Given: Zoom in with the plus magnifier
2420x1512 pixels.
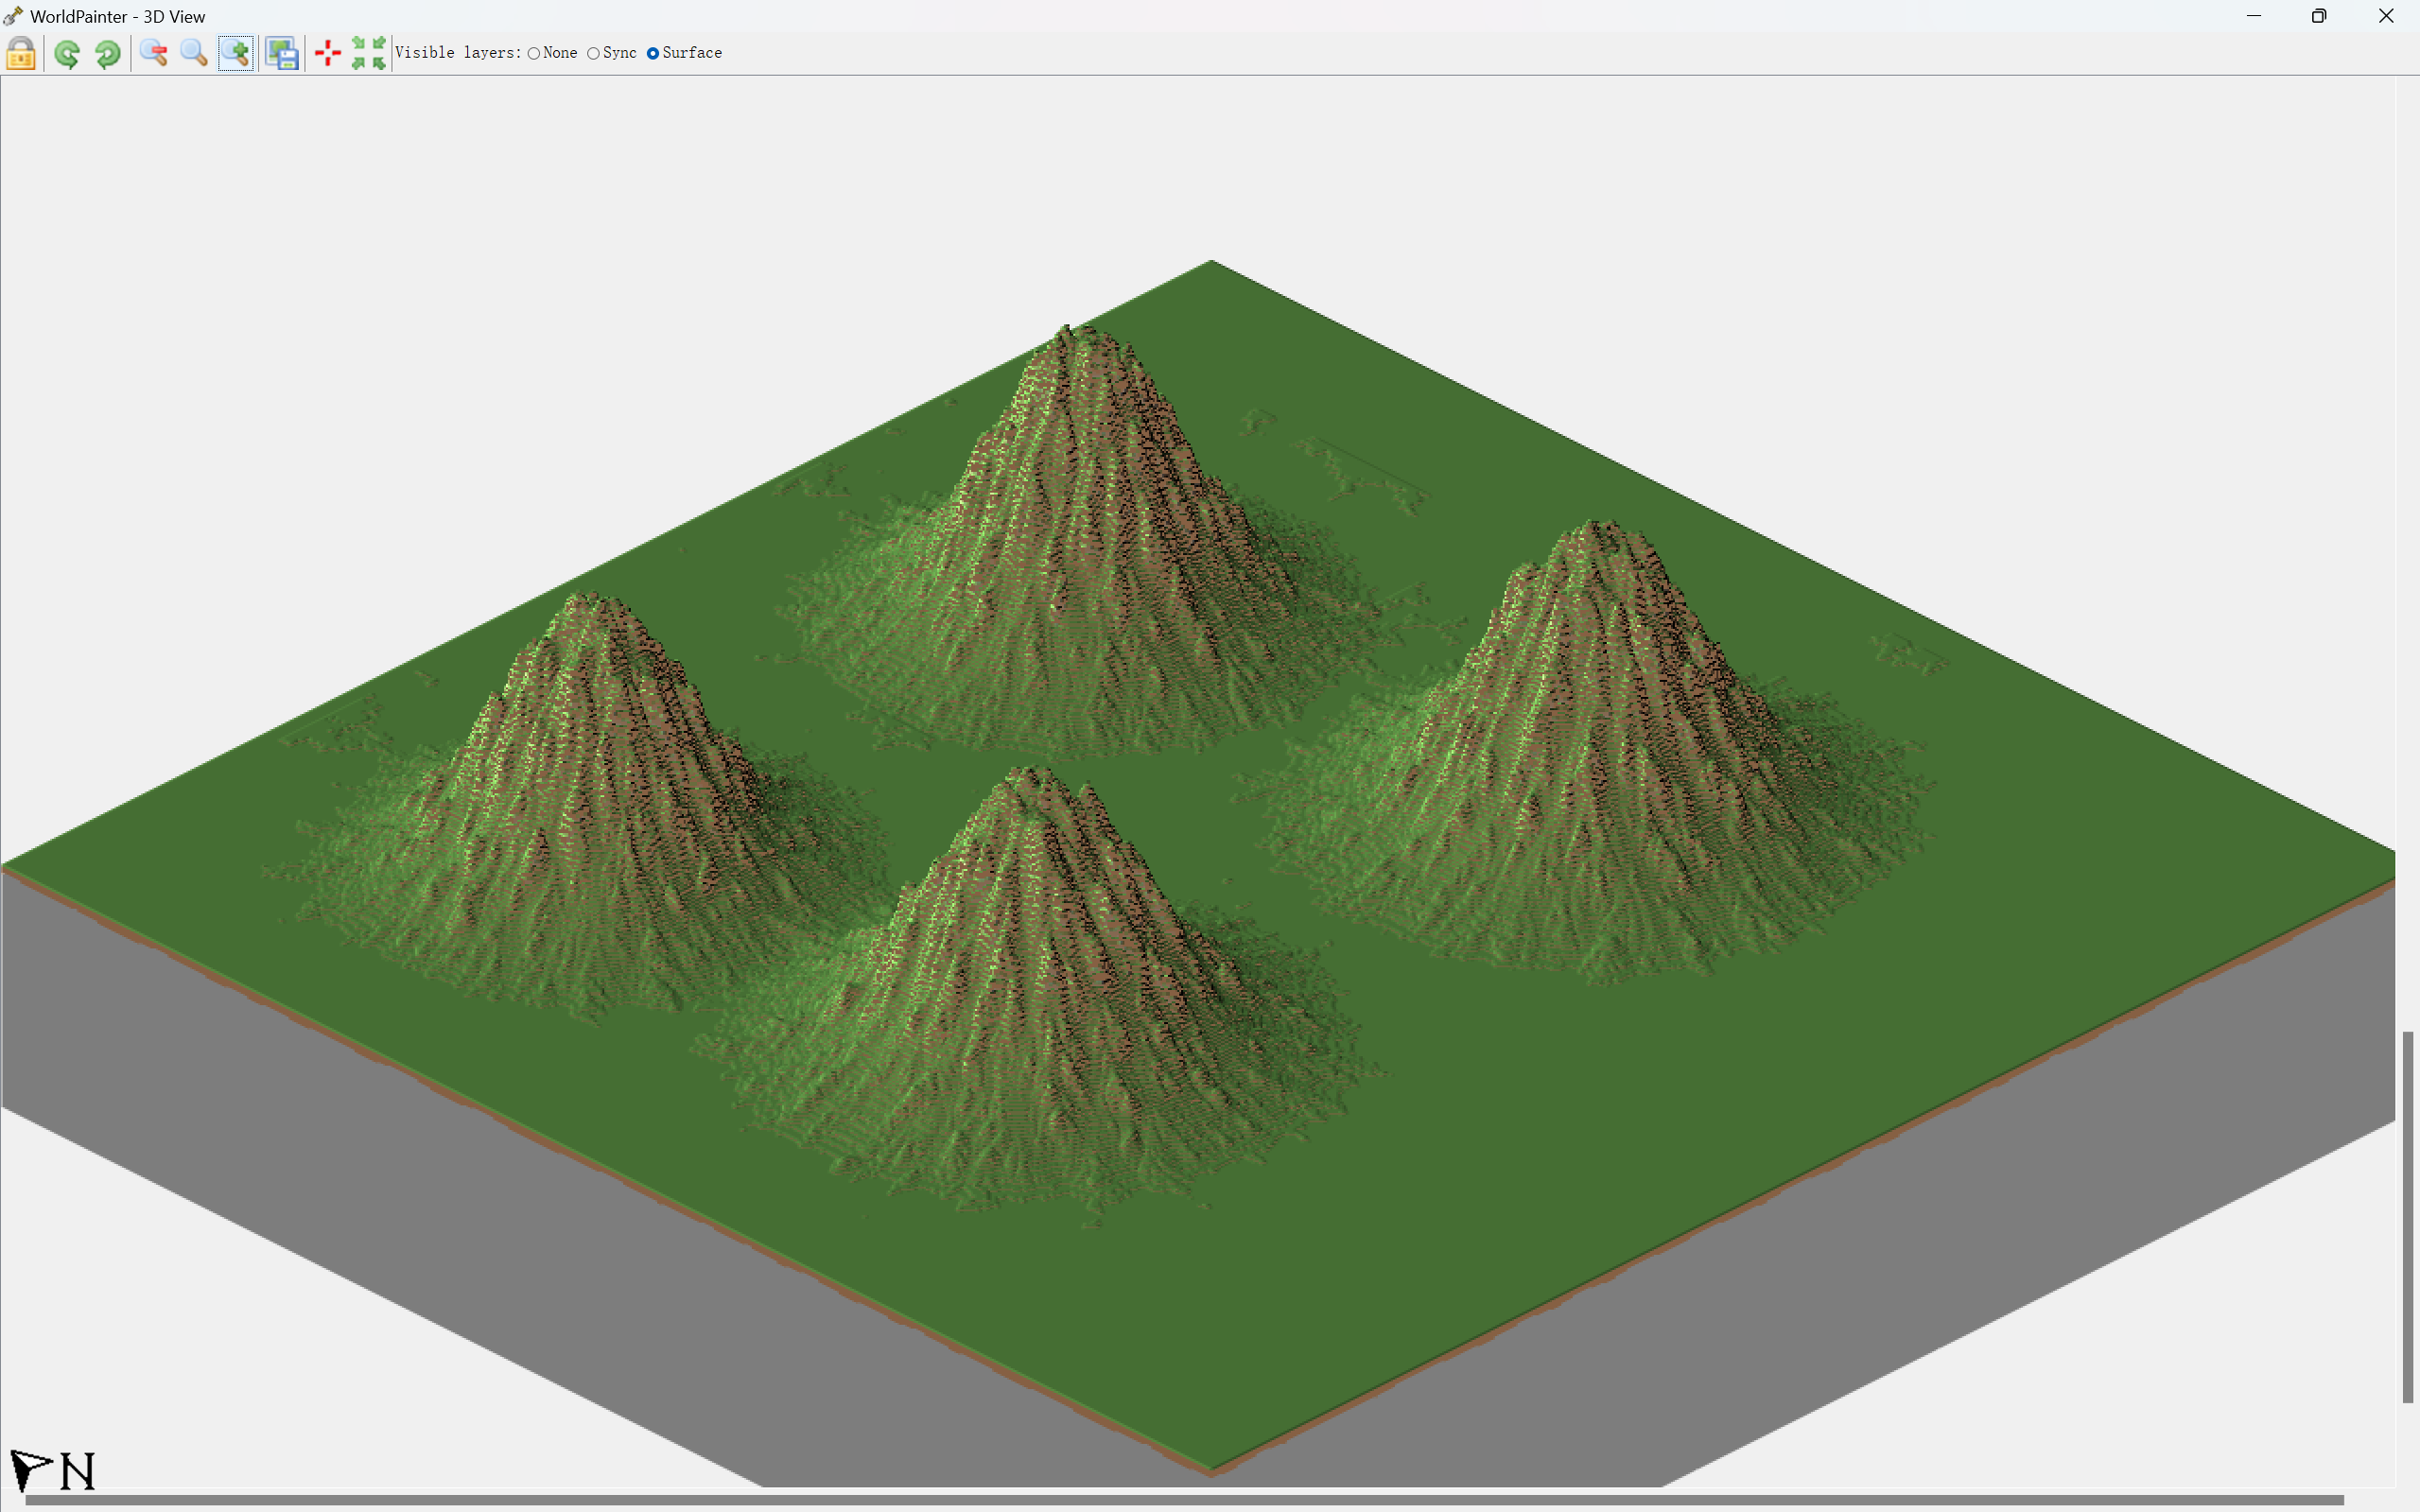Looking at the screenshot, I should [236, 53].
